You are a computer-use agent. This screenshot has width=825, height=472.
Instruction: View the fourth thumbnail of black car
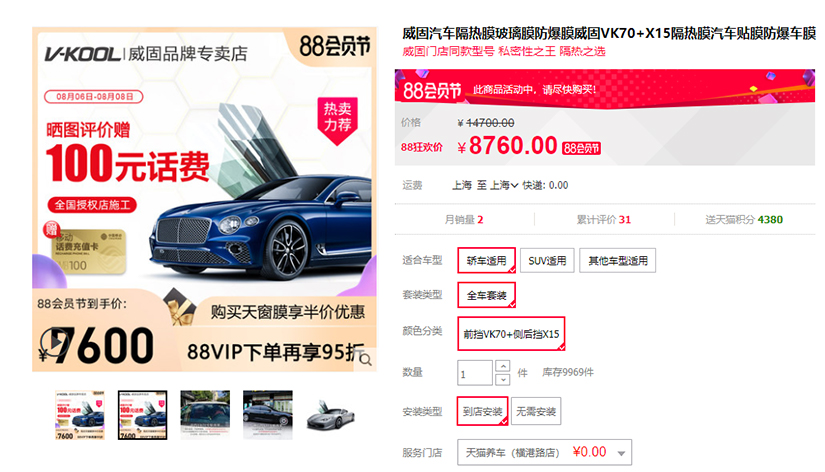coord(268,415)
